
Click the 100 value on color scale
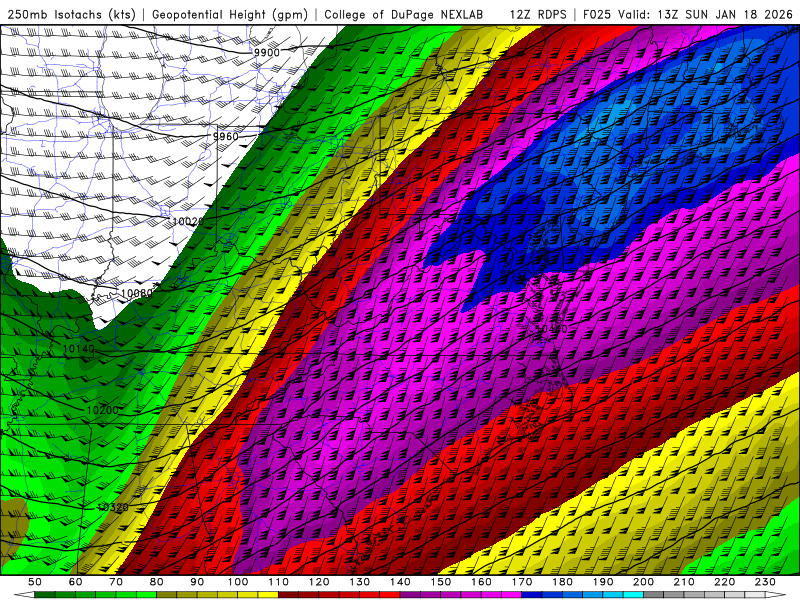coord(238,582)
